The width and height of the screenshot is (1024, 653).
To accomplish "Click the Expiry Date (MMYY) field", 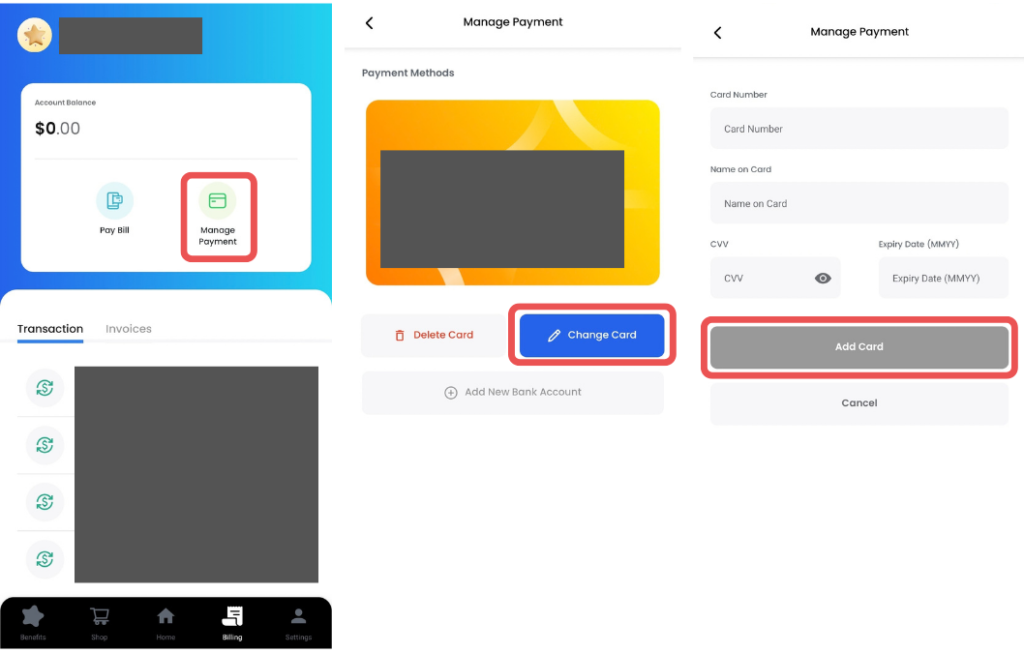I will tap(943, 278).
